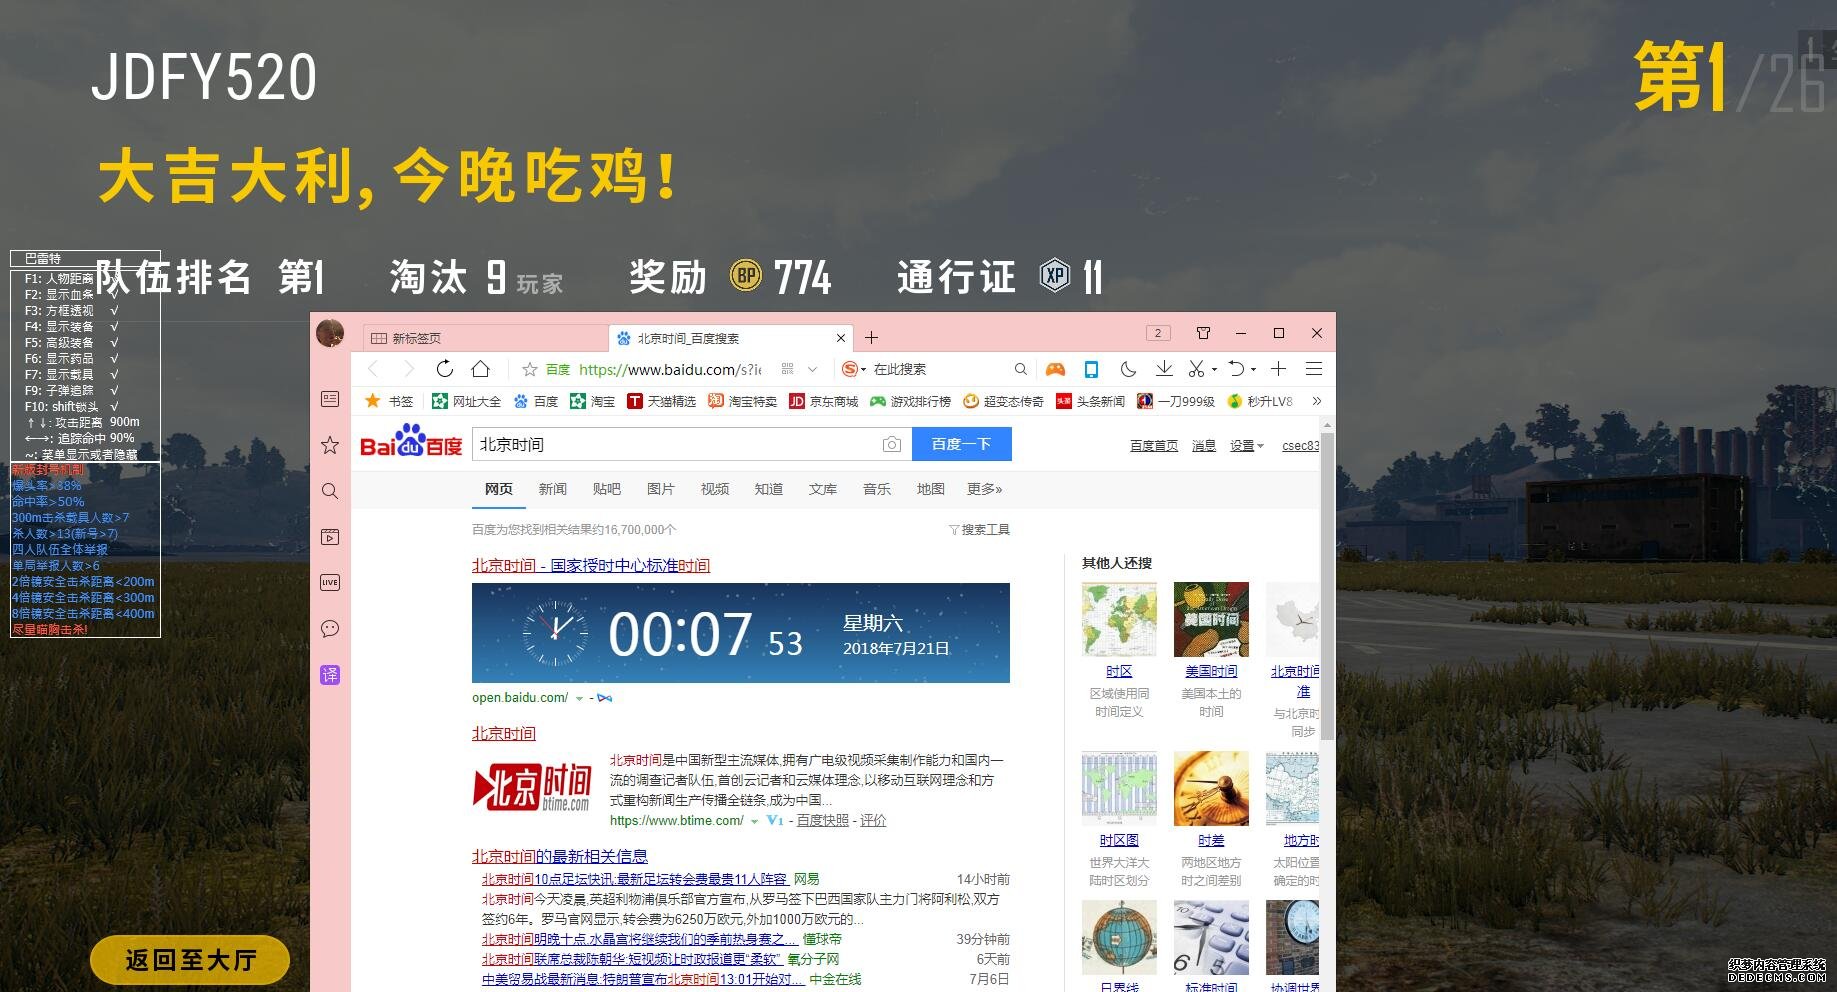Bookmark page with address bar star

[530, 369]
